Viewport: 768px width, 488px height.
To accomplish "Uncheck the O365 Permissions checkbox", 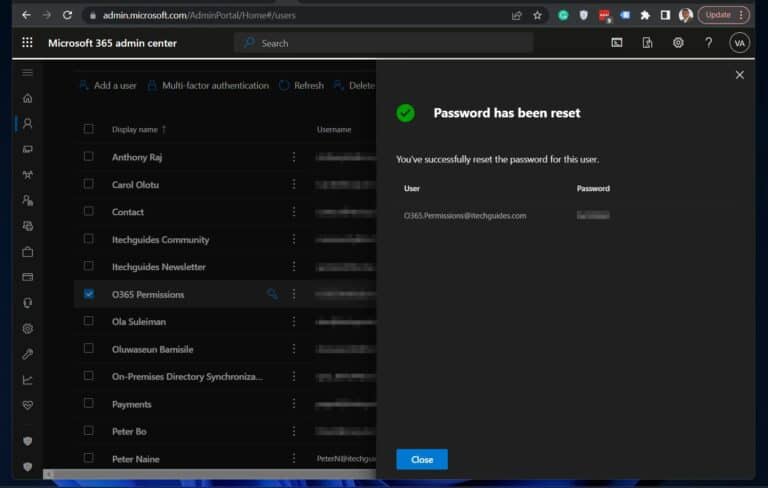I will tap(89, 293).
